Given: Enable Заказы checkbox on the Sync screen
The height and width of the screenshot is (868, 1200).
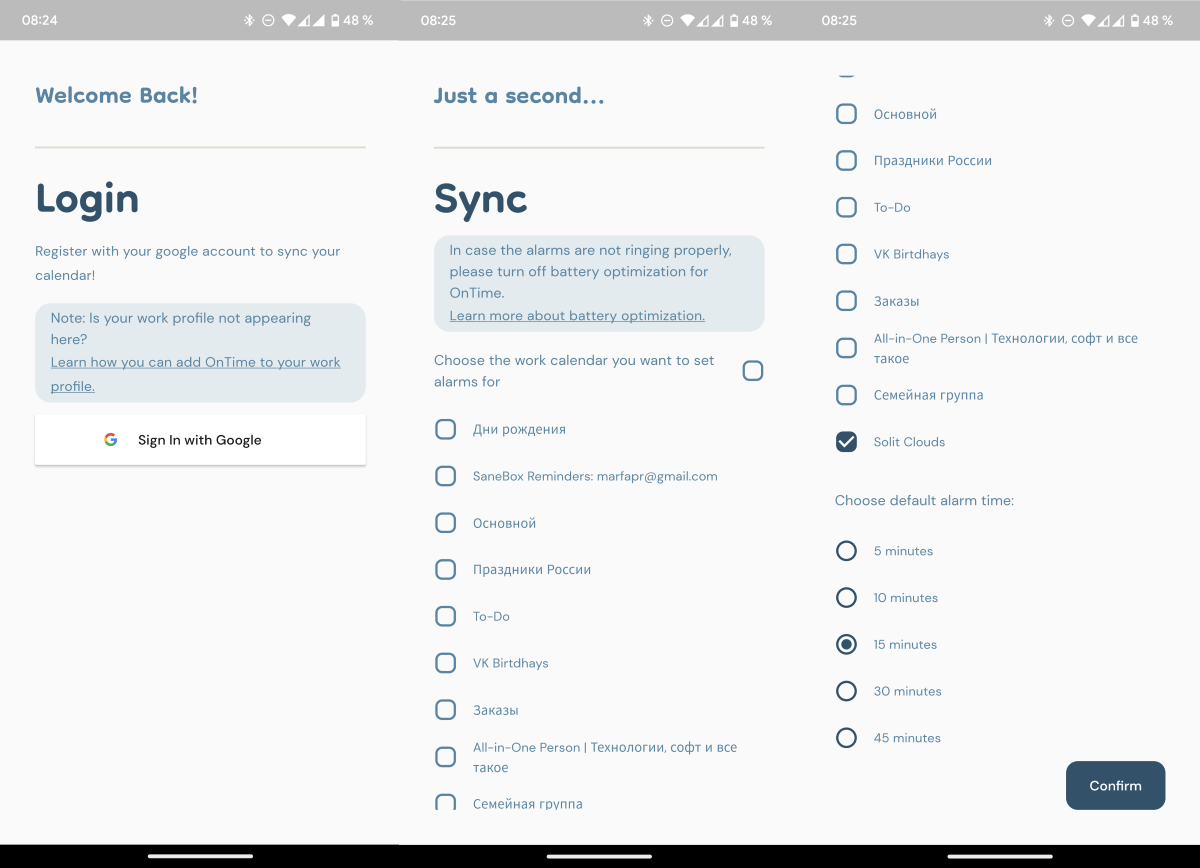Looking at the screenshot, I should [x=446, y=710].
